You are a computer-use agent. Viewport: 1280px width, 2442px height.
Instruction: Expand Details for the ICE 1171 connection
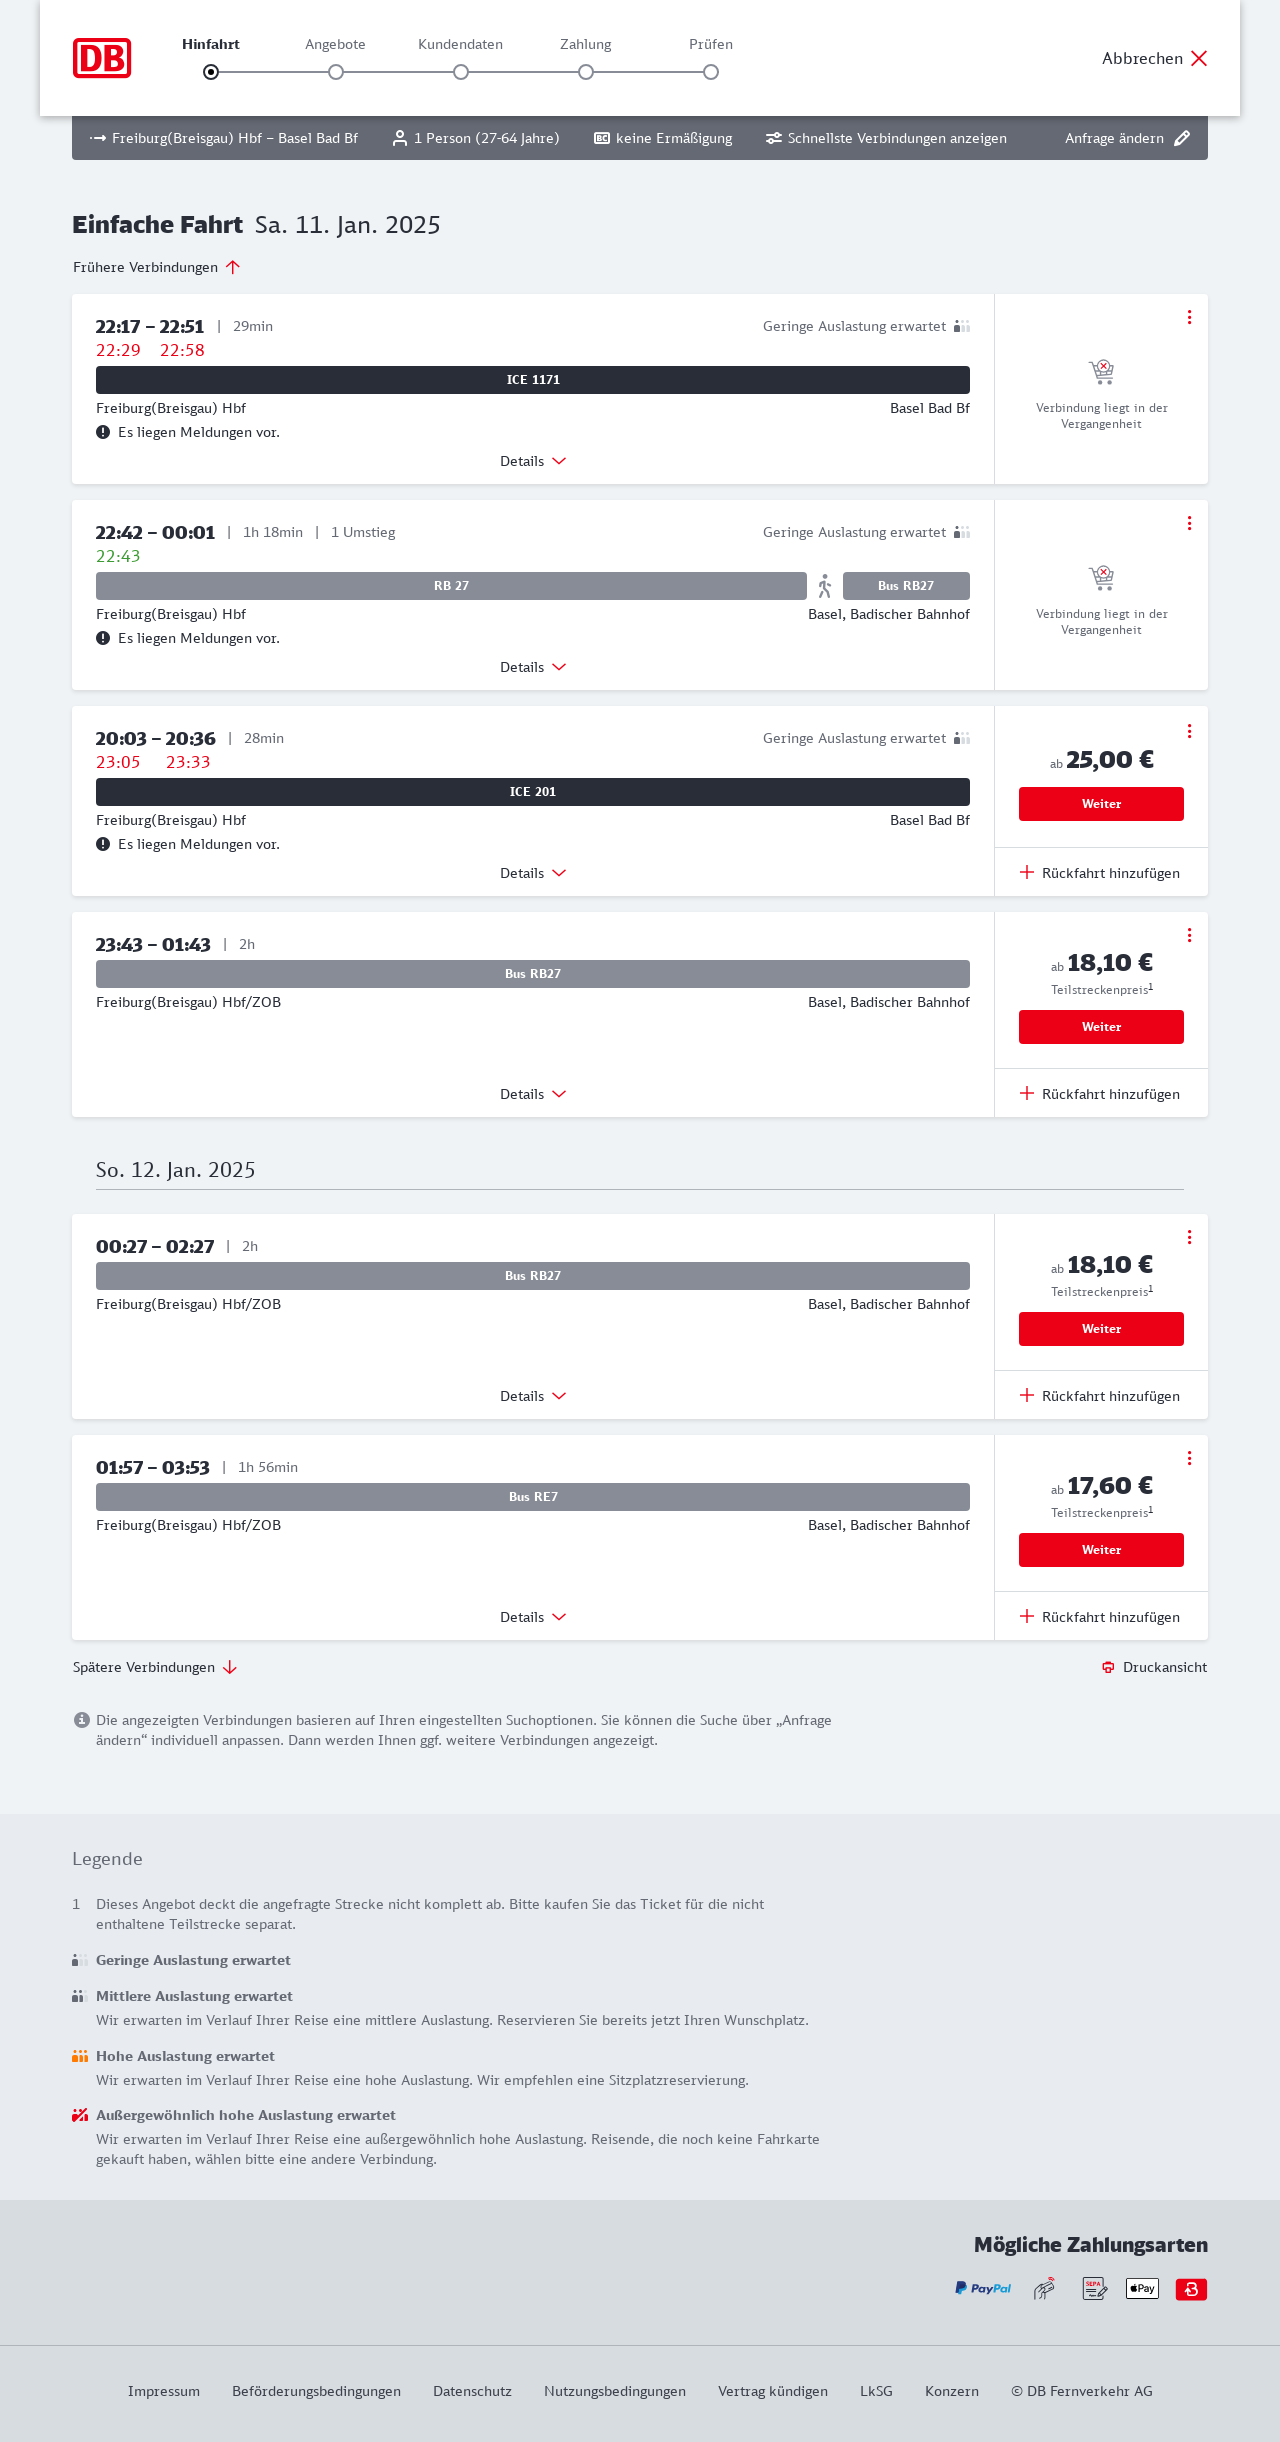532,461
